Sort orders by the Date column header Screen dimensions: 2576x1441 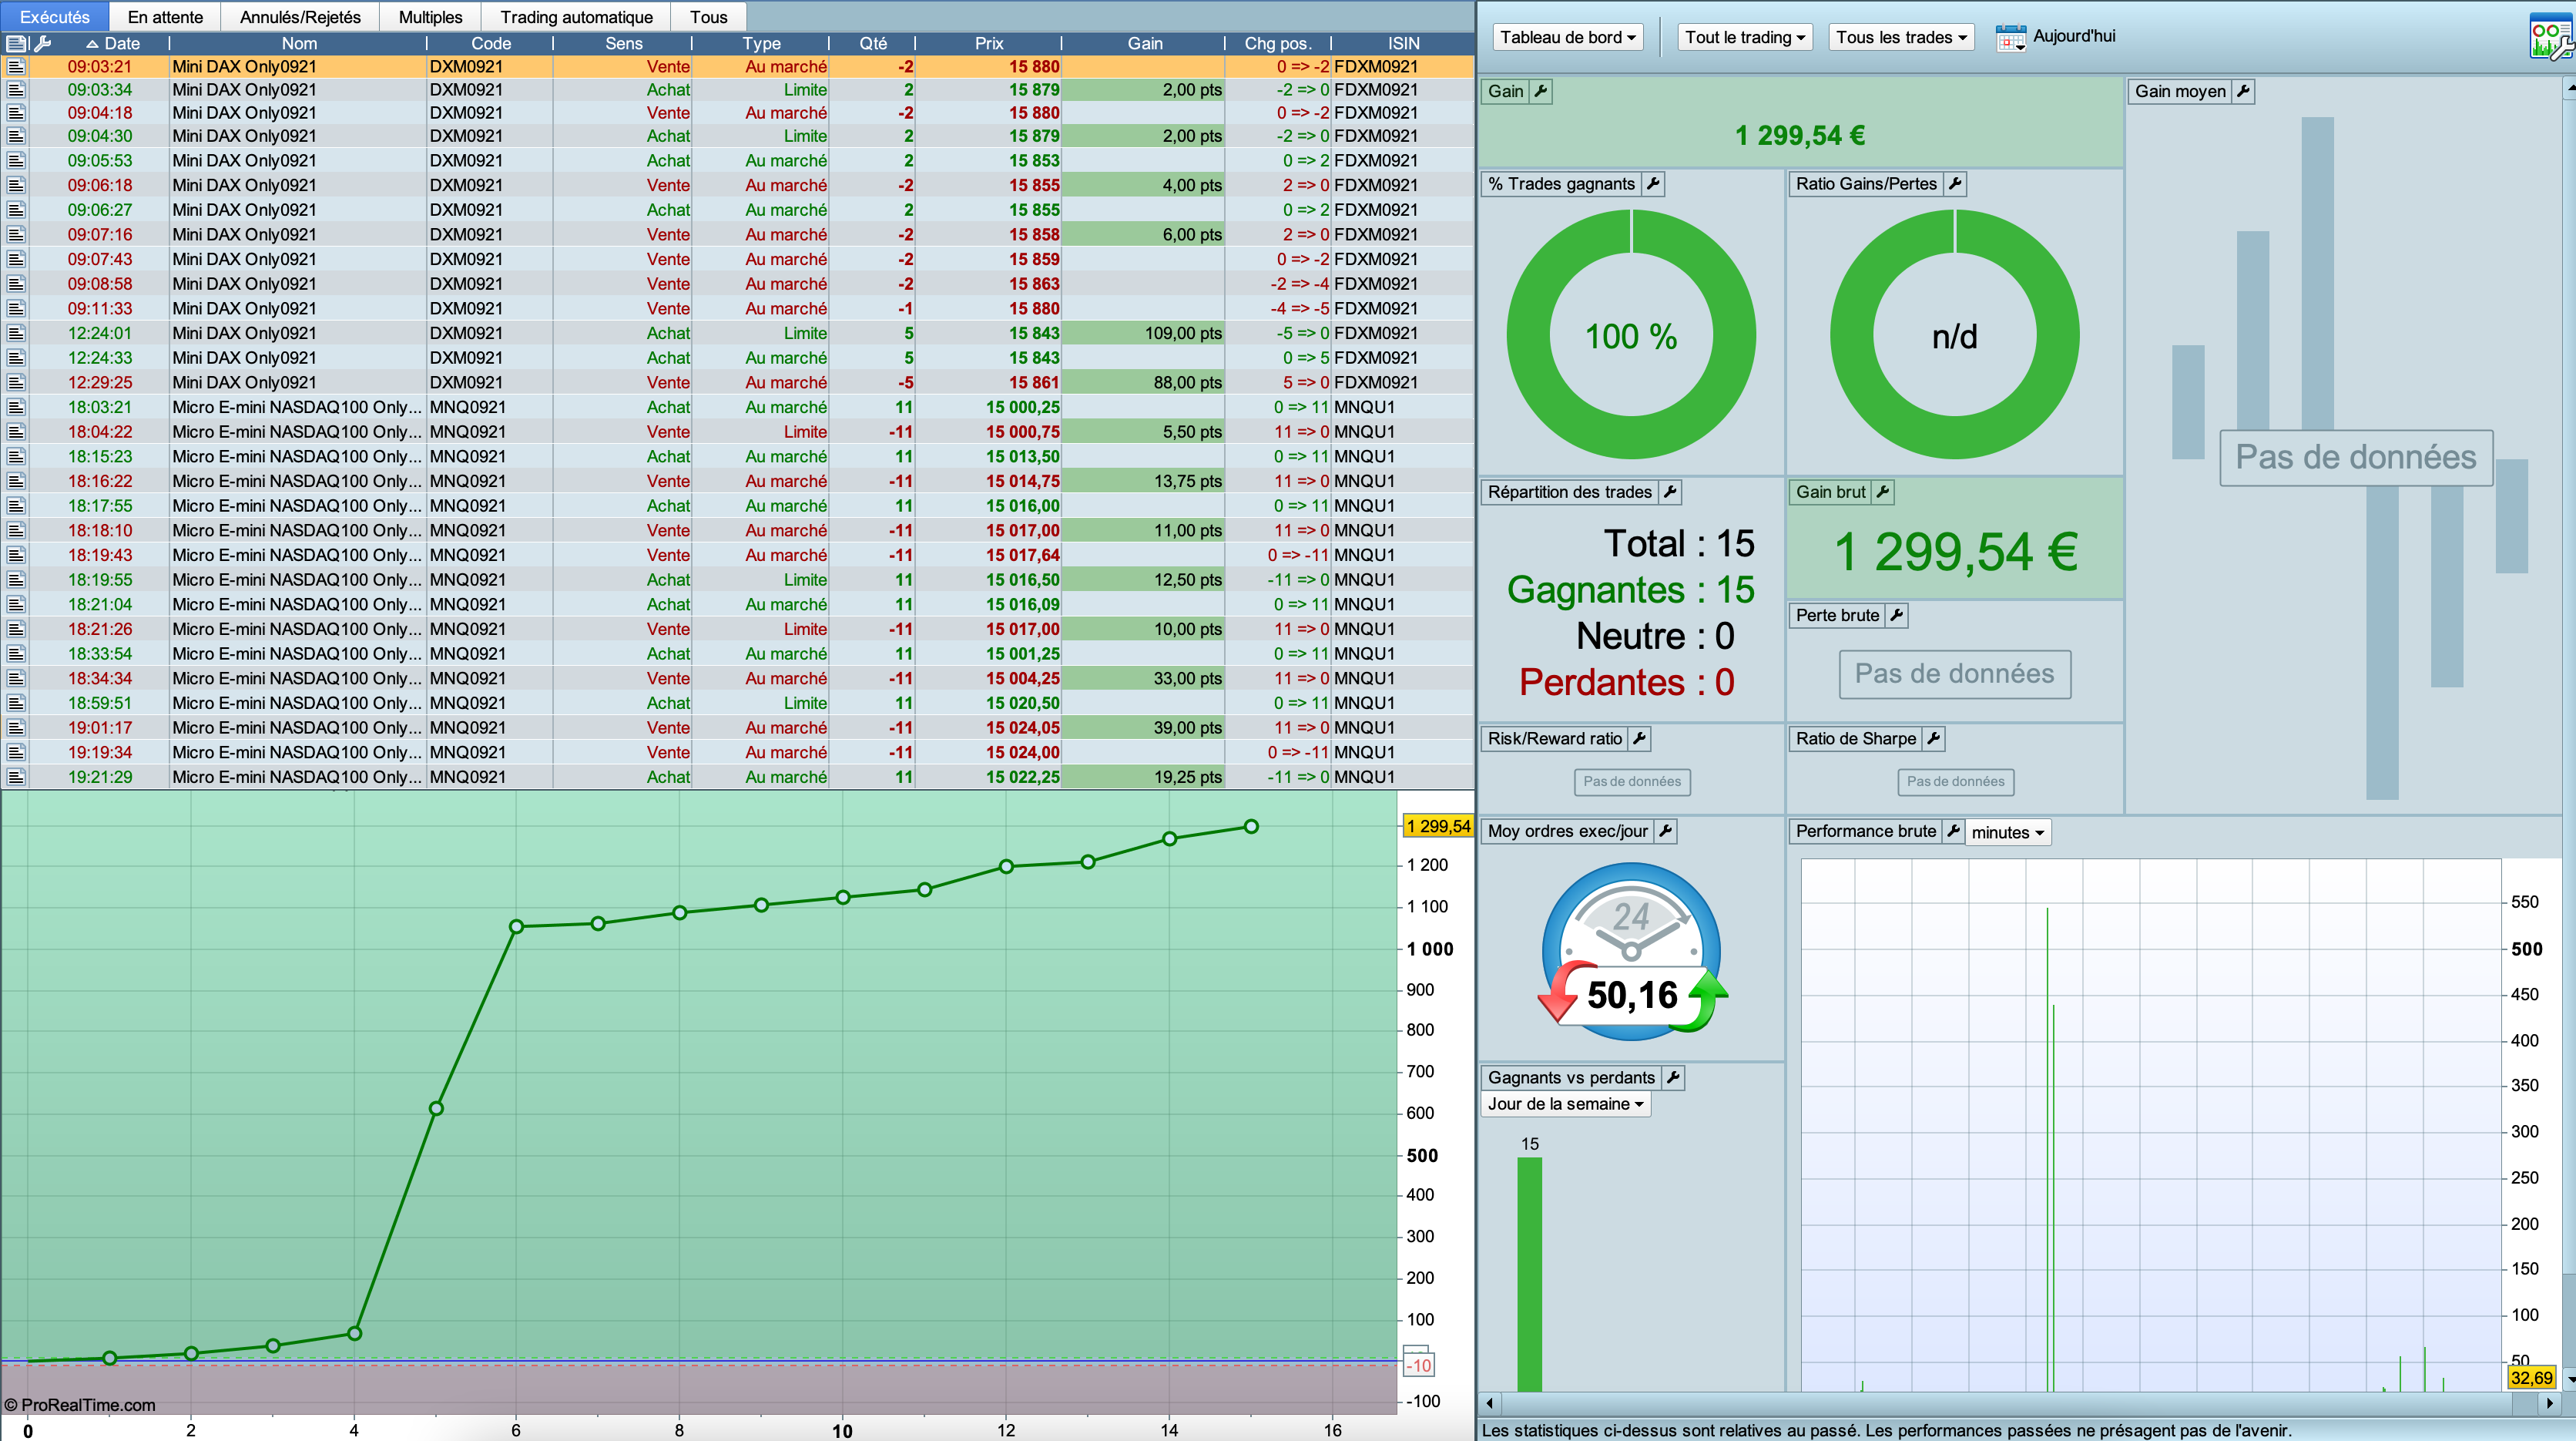[x=122, y=43]
